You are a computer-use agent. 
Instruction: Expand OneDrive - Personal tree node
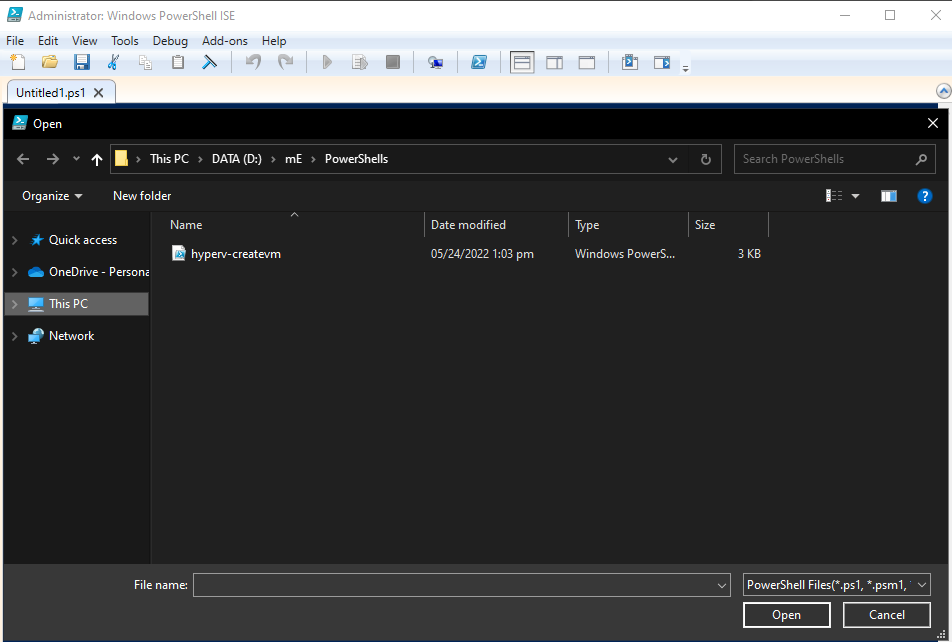point(15,272)
